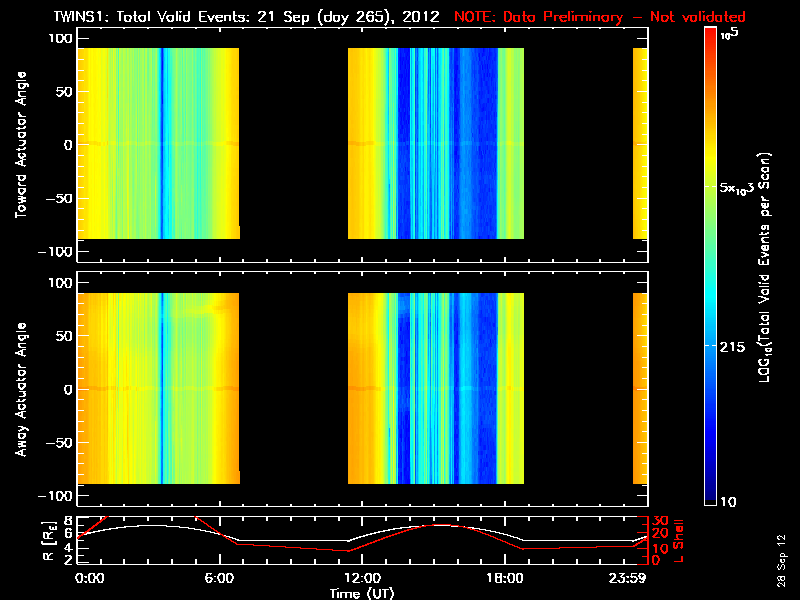Click the 215 colorbar label
The image size is (800, 600).
click(732, 347)
